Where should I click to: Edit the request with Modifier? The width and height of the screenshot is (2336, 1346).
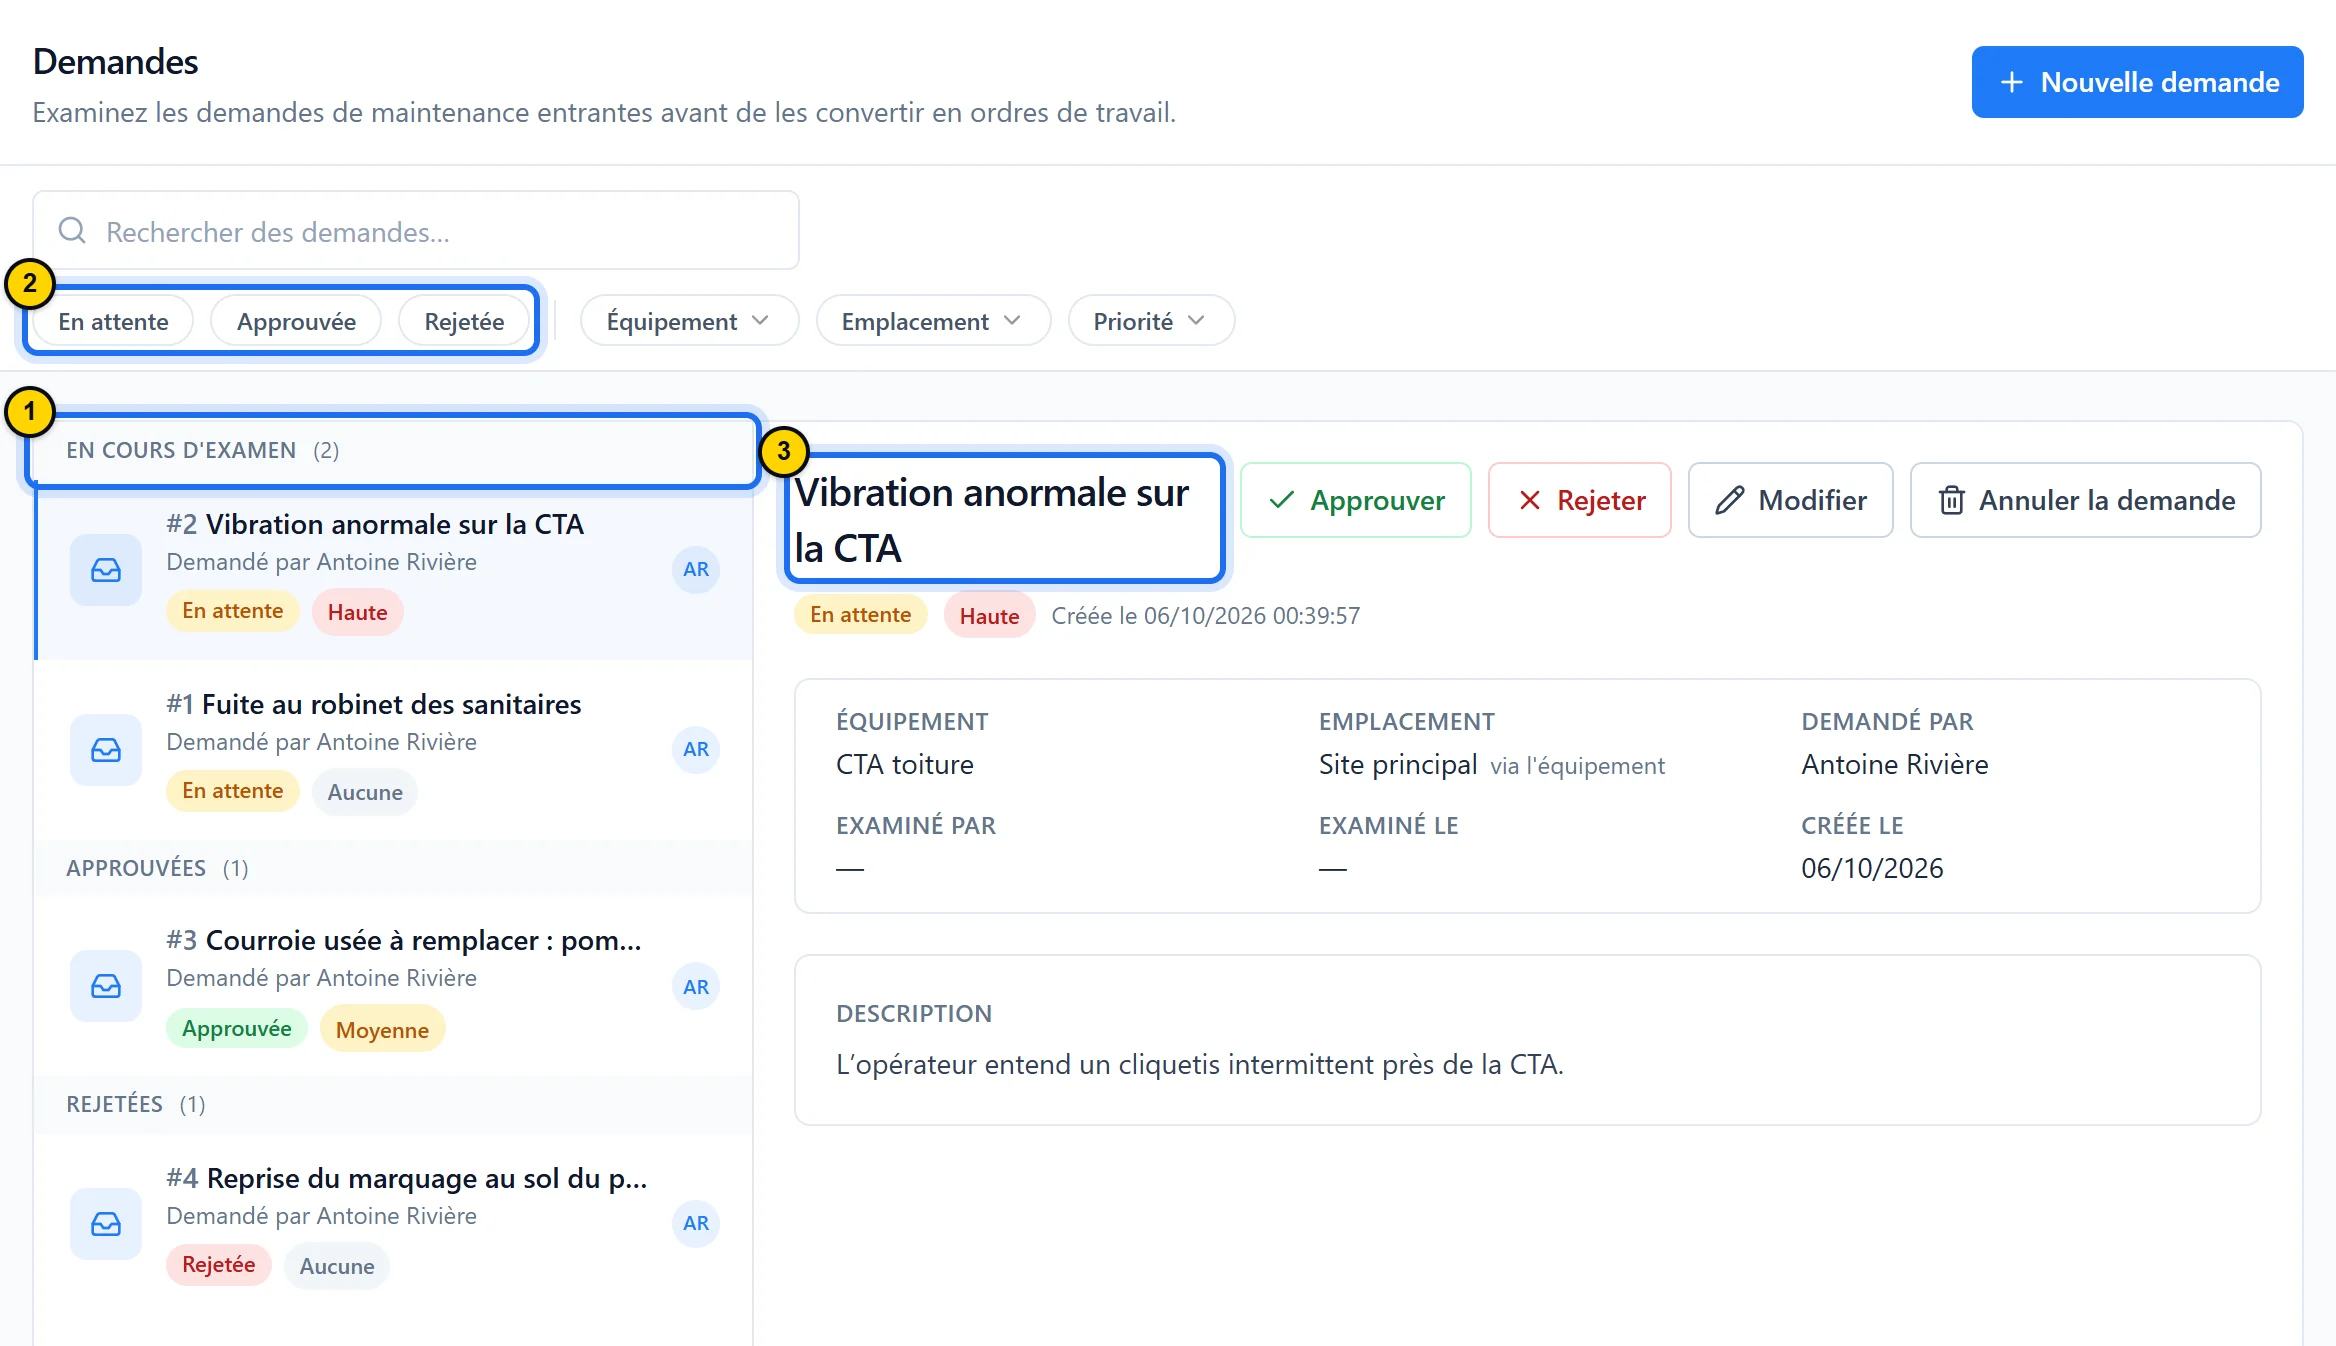[x=1791, y=500]
